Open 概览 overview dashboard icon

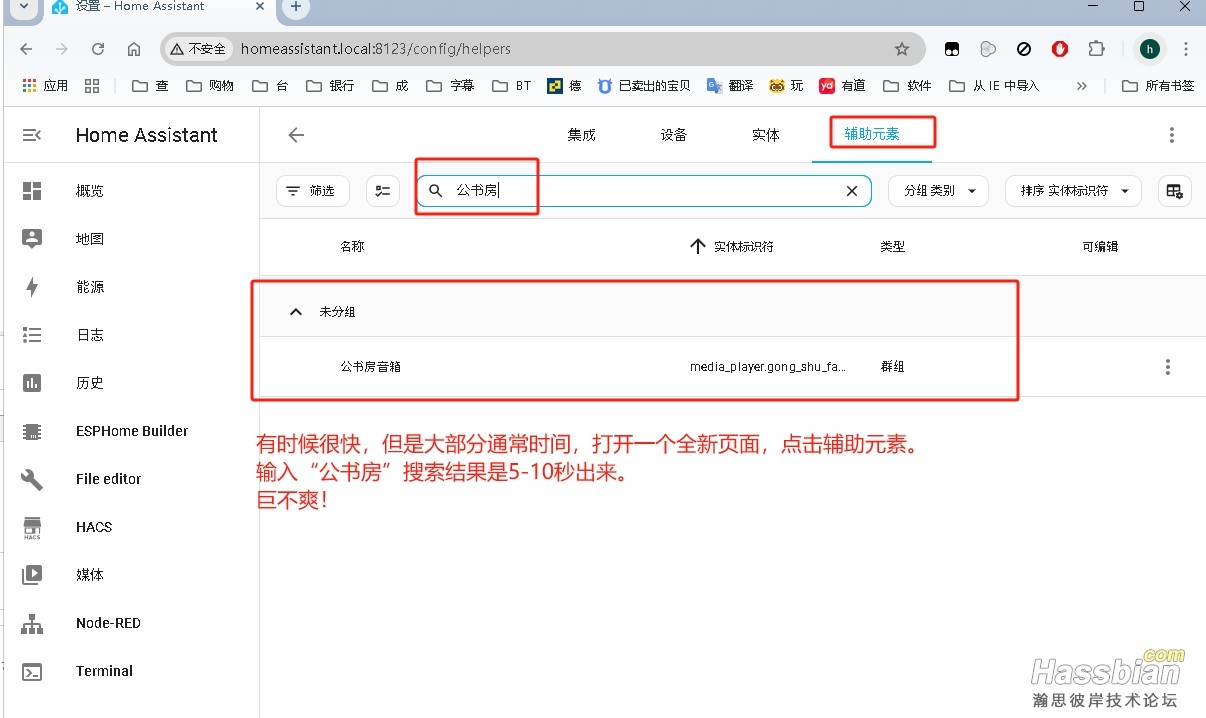coord(32,191)
